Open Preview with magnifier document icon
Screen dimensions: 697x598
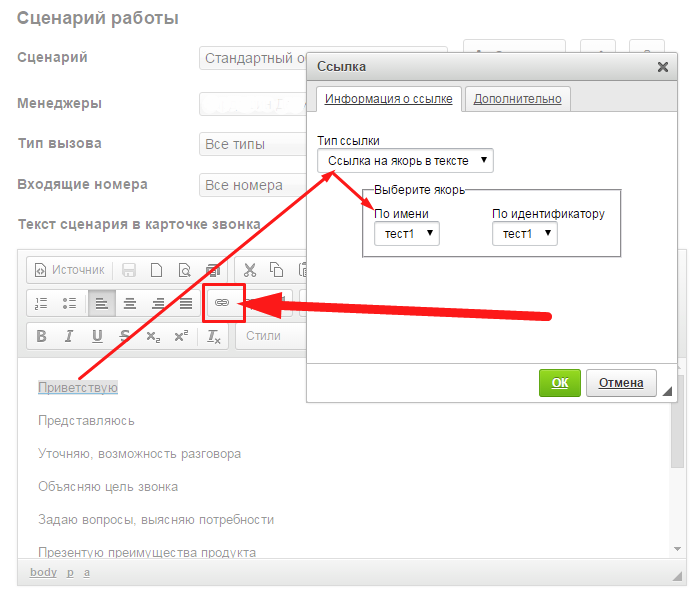point(184,270)
